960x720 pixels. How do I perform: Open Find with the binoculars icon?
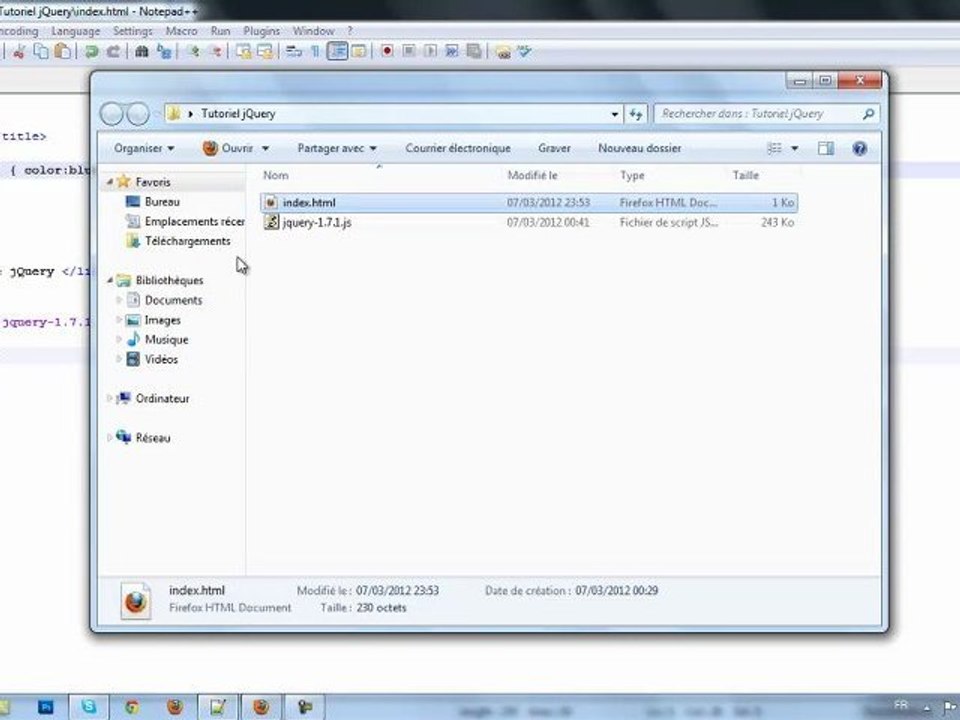pos(141,51)
